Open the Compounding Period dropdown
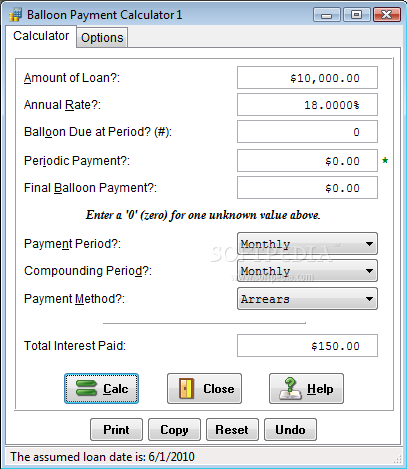The width and height of the screenshot is (407, 469). tap(307, 271)
